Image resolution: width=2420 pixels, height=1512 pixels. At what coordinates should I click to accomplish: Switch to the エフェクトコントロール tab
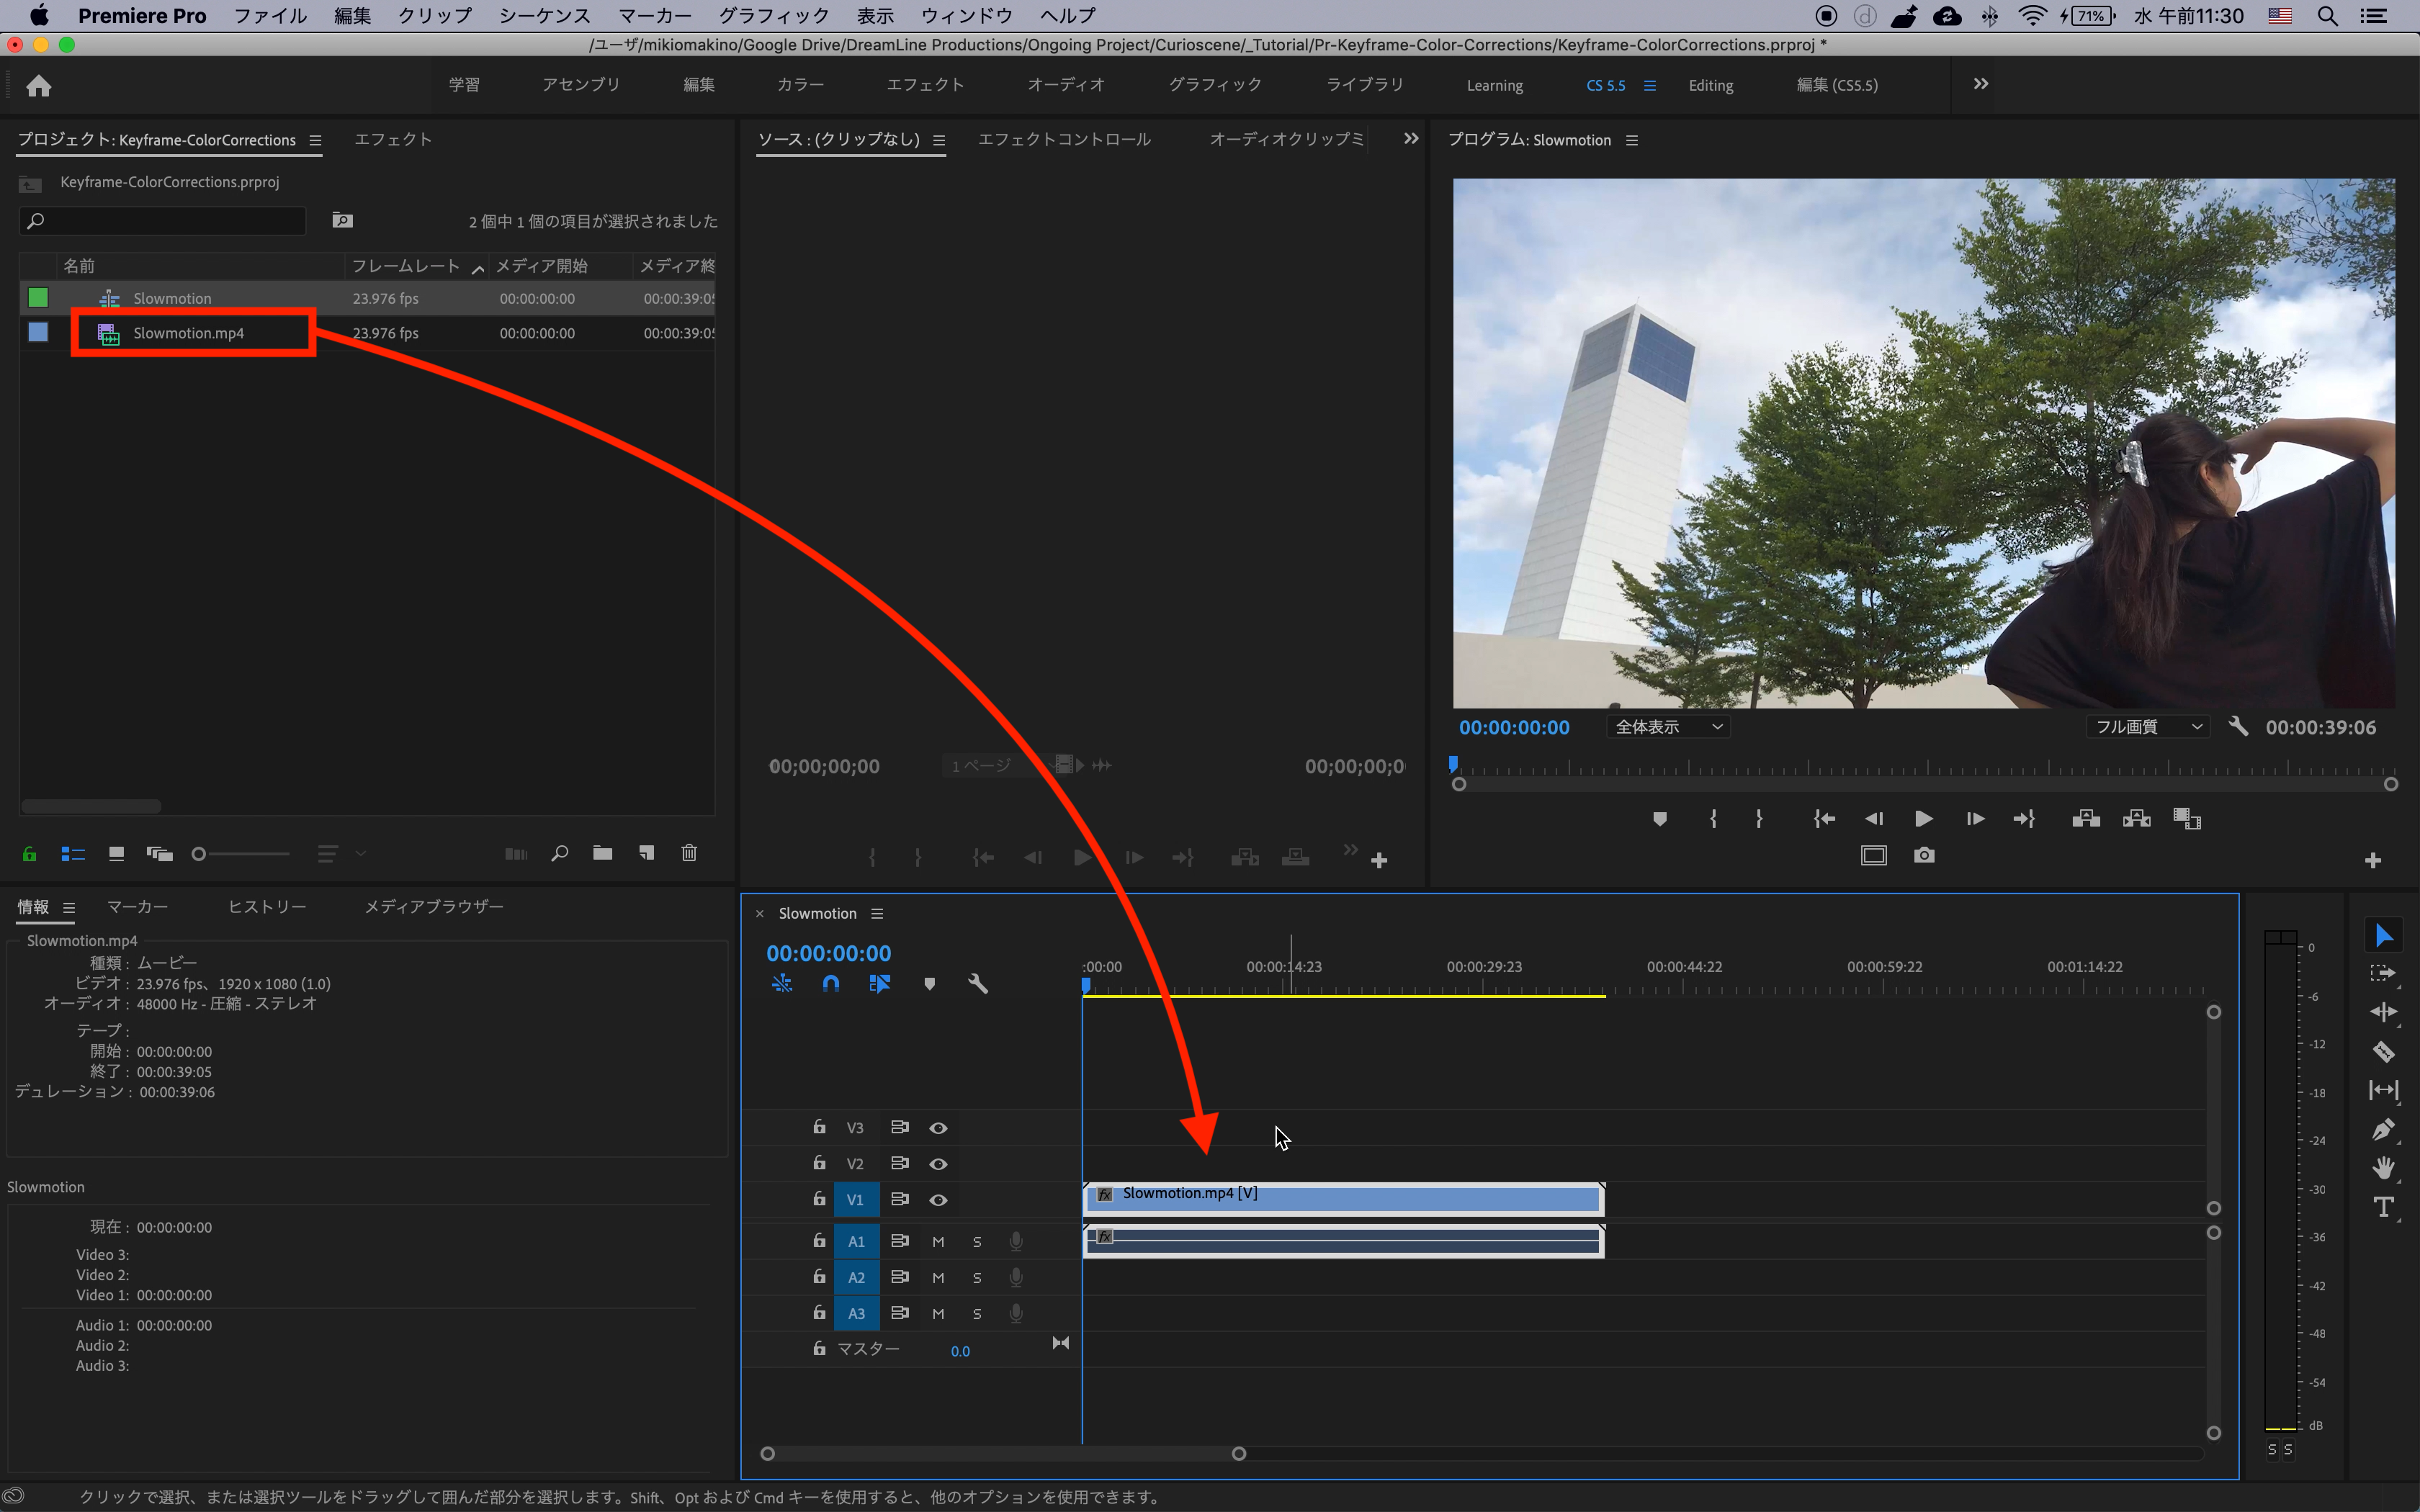coord(1063,140)
